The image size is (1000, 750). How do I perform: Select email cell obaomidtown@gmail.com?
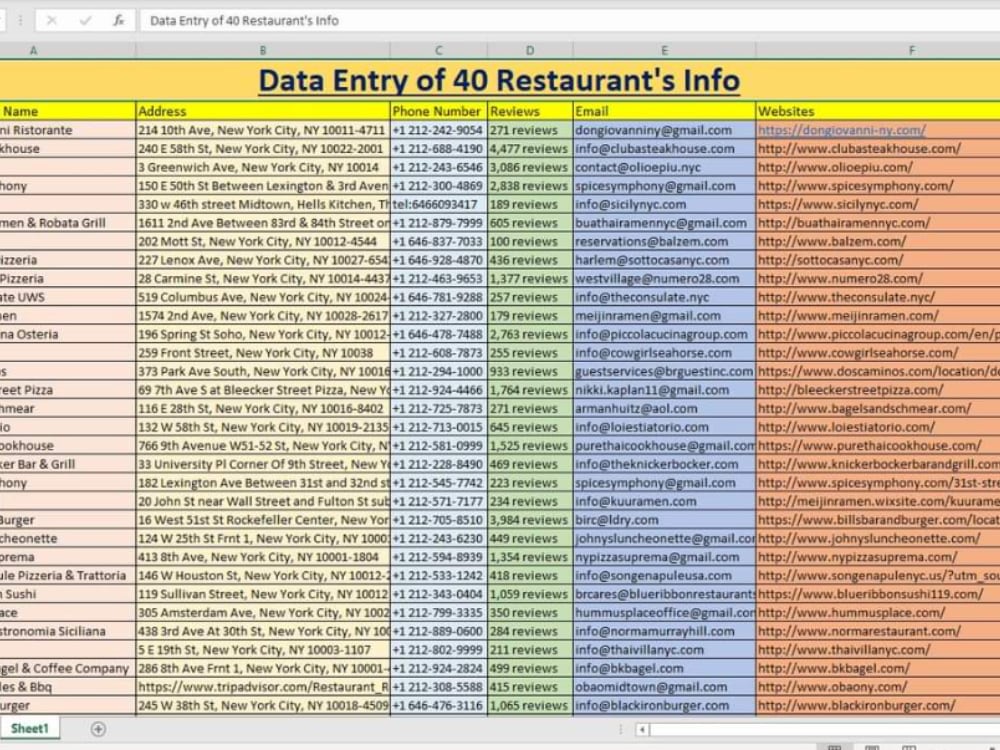click(x=664, y=687)
